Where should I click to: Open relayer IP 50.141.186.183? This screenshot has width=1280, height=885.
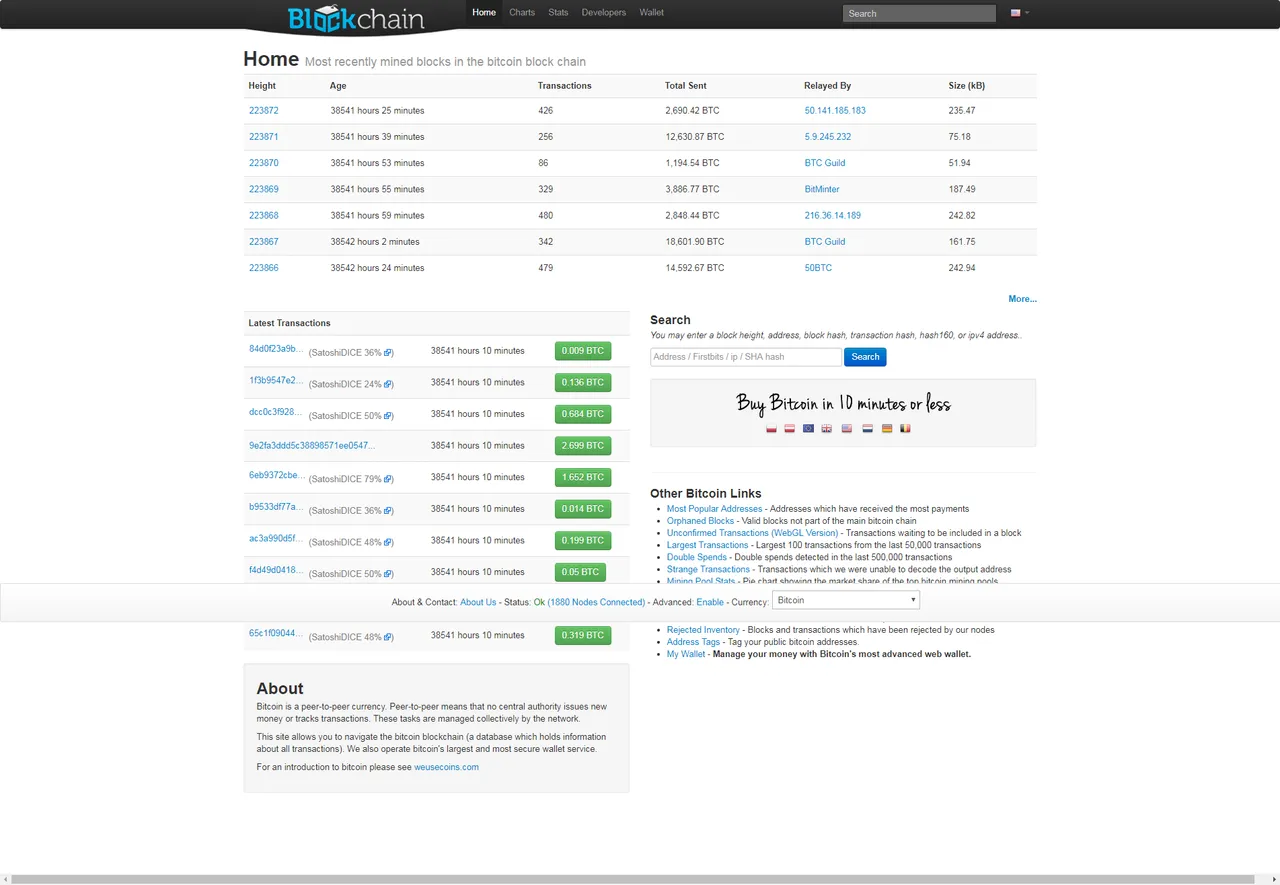835,111
